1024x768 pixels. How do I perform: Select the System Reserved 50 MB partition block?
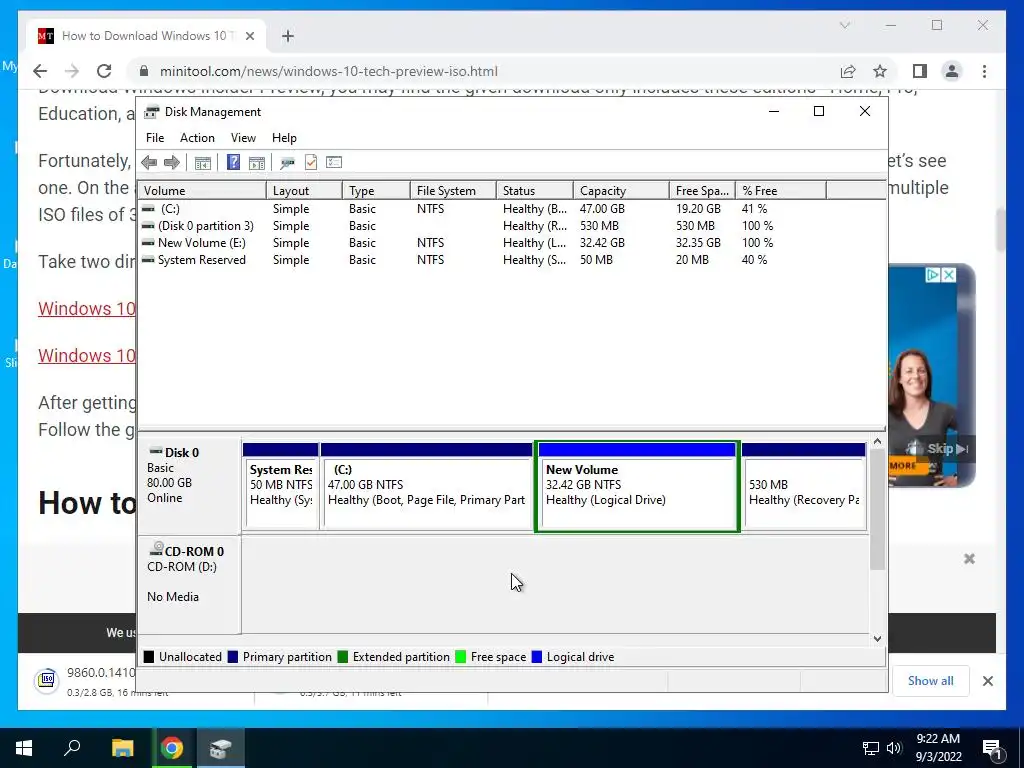click(281, 487)
